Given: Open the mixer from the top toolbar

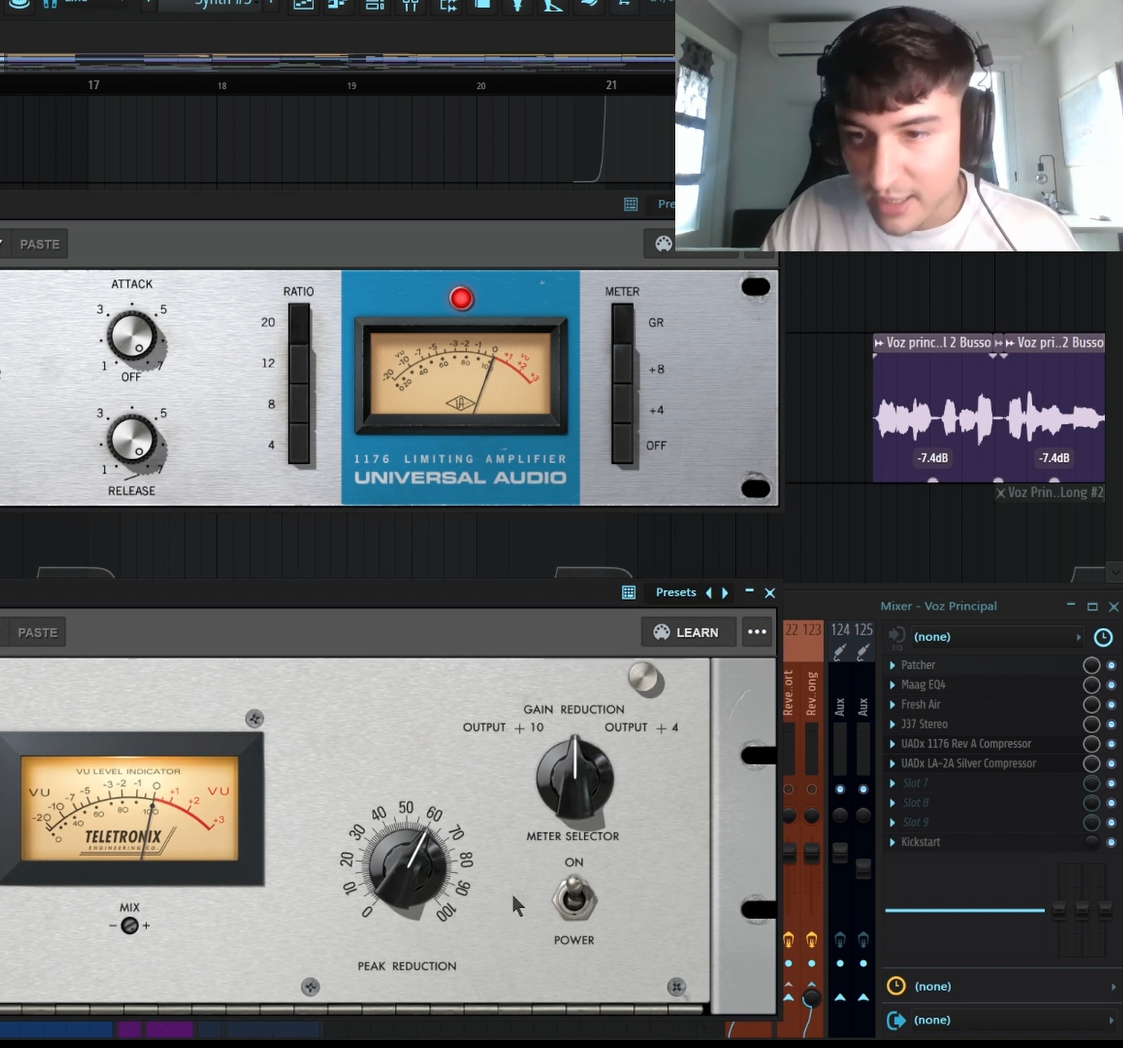Looking at the screenshot, I should tap(410, 5).
